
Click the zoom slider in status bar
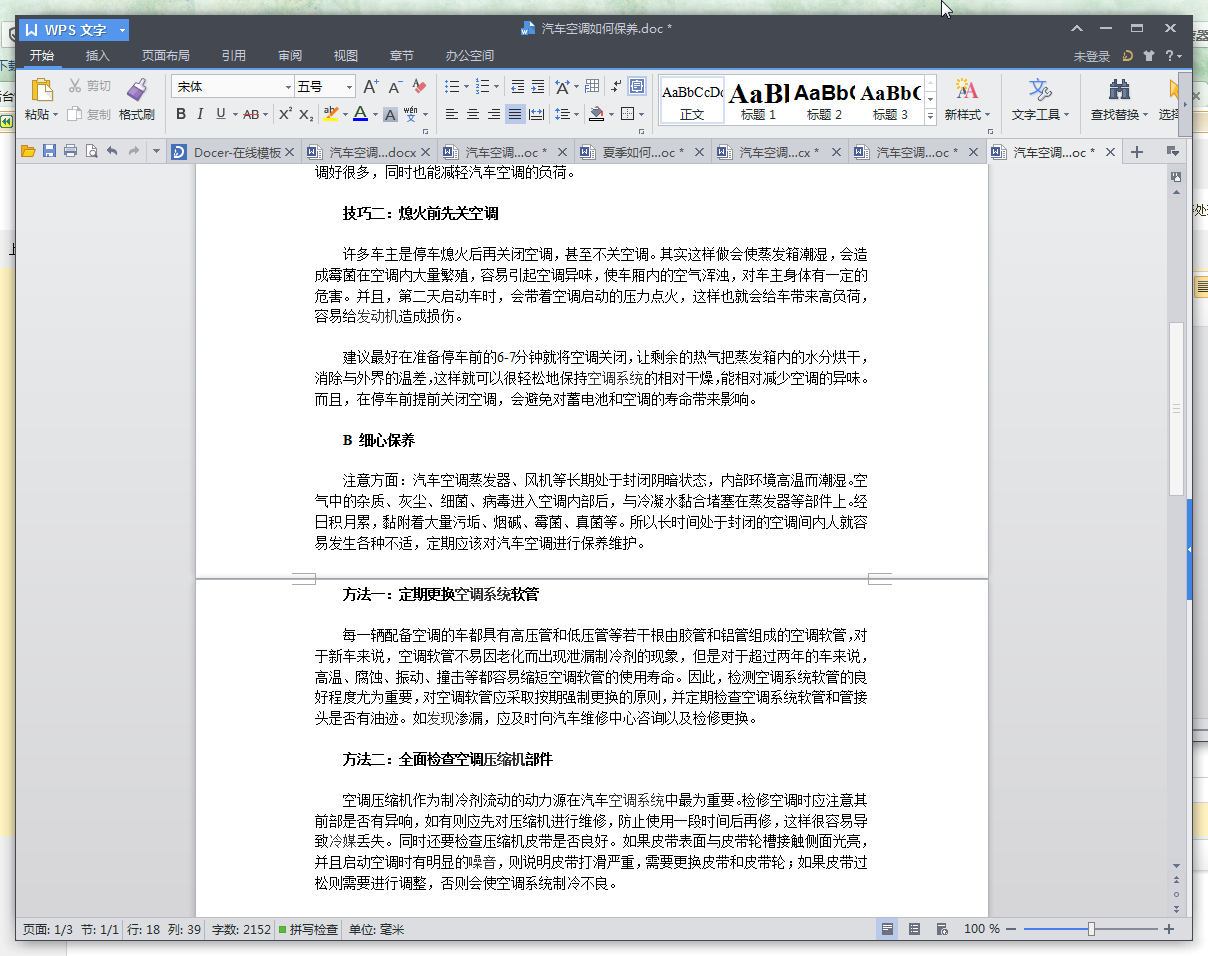1091,929
